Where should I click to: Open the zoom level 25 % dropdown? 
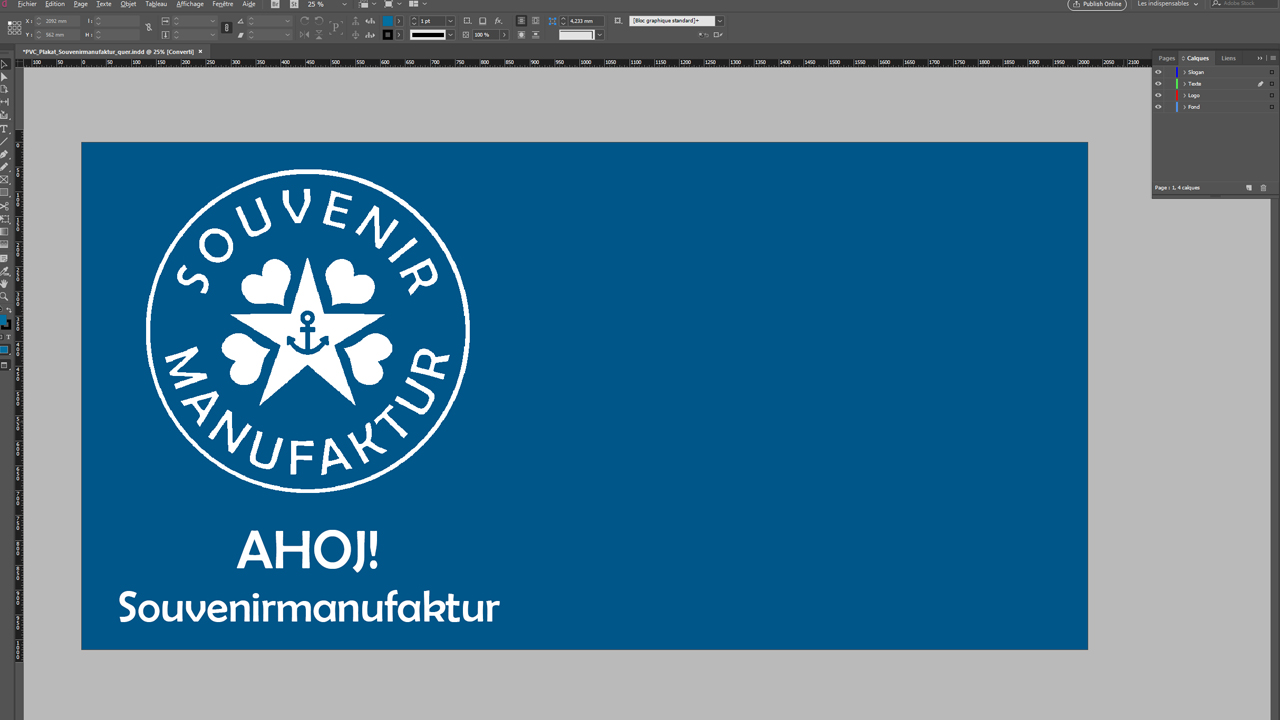[x=344, y=4]
